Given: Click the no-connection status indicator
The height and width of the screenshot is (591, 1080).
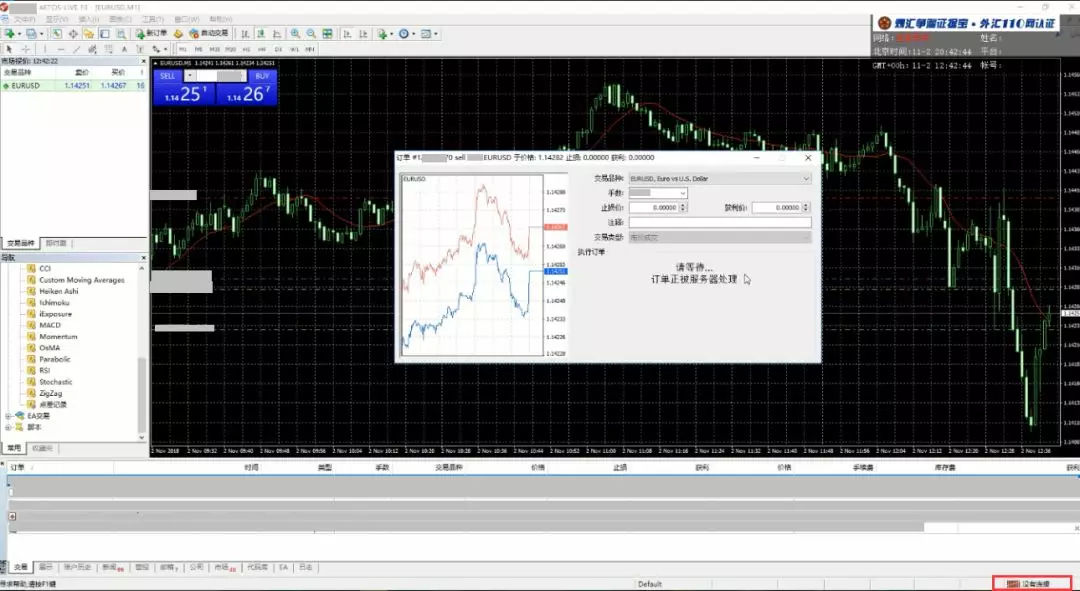Looking at the screenshot, I should (x=1031, y=583).
